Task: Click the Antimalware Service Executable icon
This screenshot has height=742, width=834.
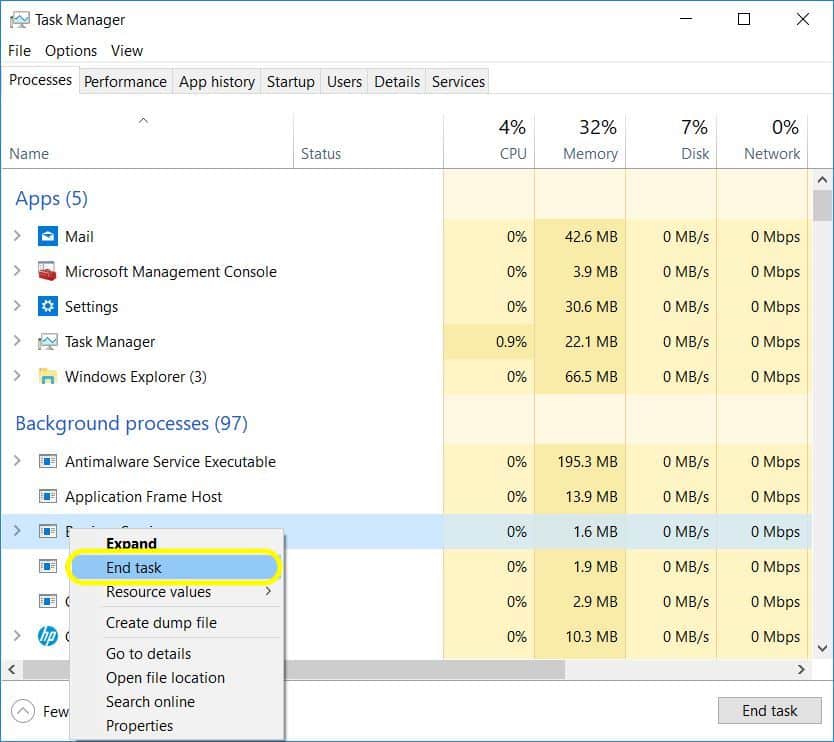Action: pyautogui.click(x=47, y=462)
